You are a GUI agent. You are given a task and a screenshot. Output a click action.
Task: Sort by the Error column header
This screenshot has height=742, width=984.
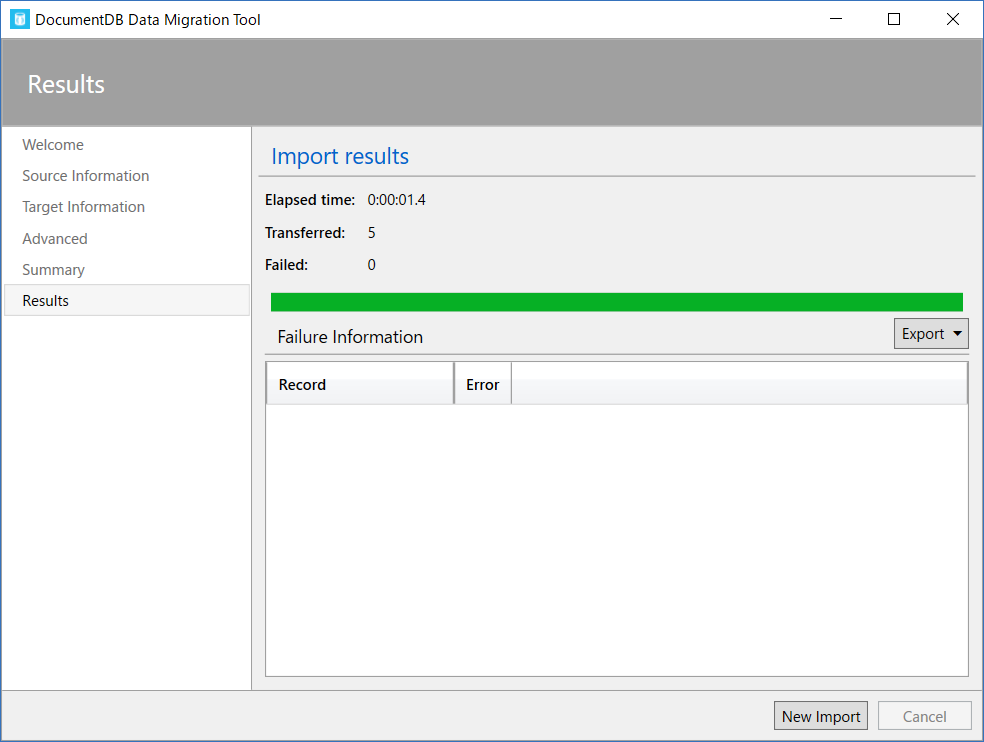click(x=483, y=384)
